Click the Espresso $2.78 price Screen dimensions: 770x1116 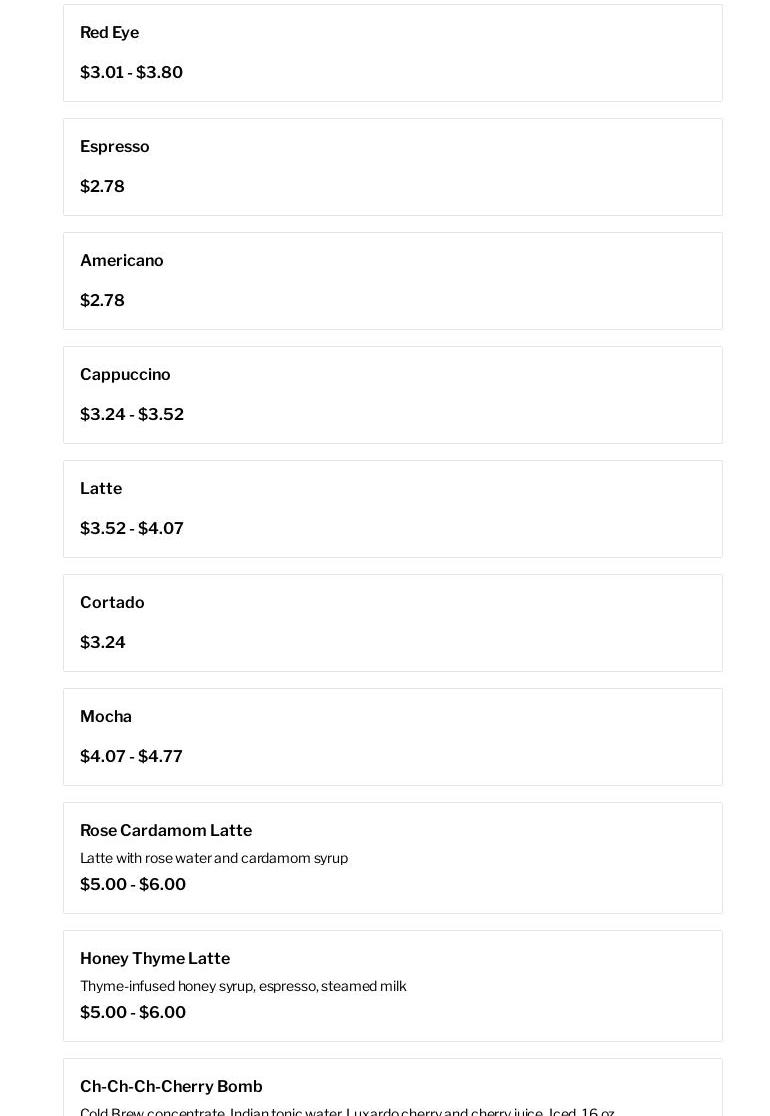pos(102,187)
